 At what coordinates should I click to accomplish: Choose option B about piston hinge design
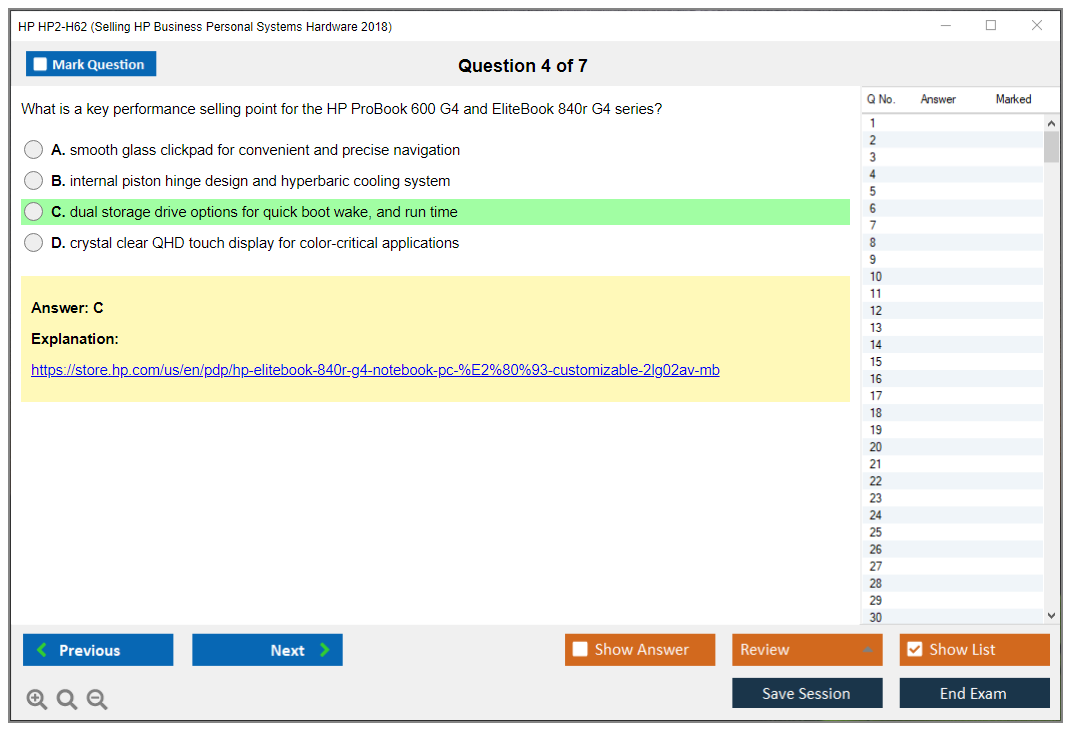[x=34, y=181]
